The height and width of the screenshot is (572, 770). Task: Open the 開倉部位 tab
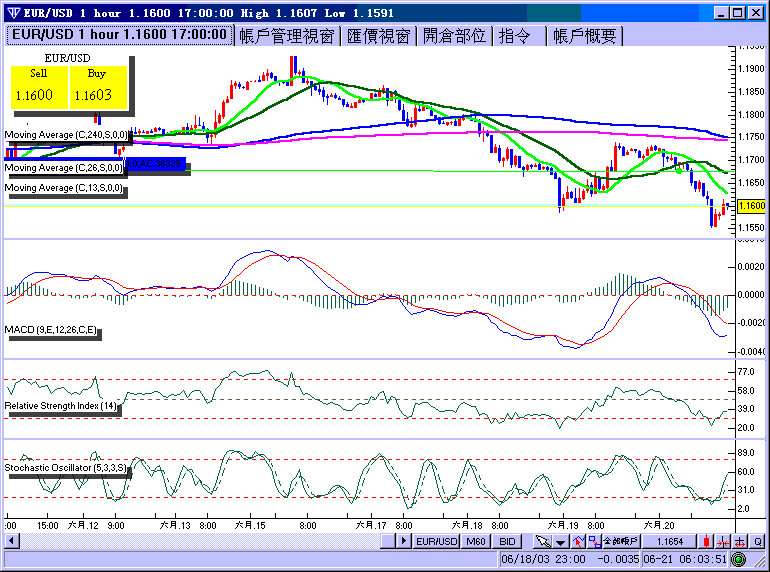pyautogui.click(x=454, y=36)
